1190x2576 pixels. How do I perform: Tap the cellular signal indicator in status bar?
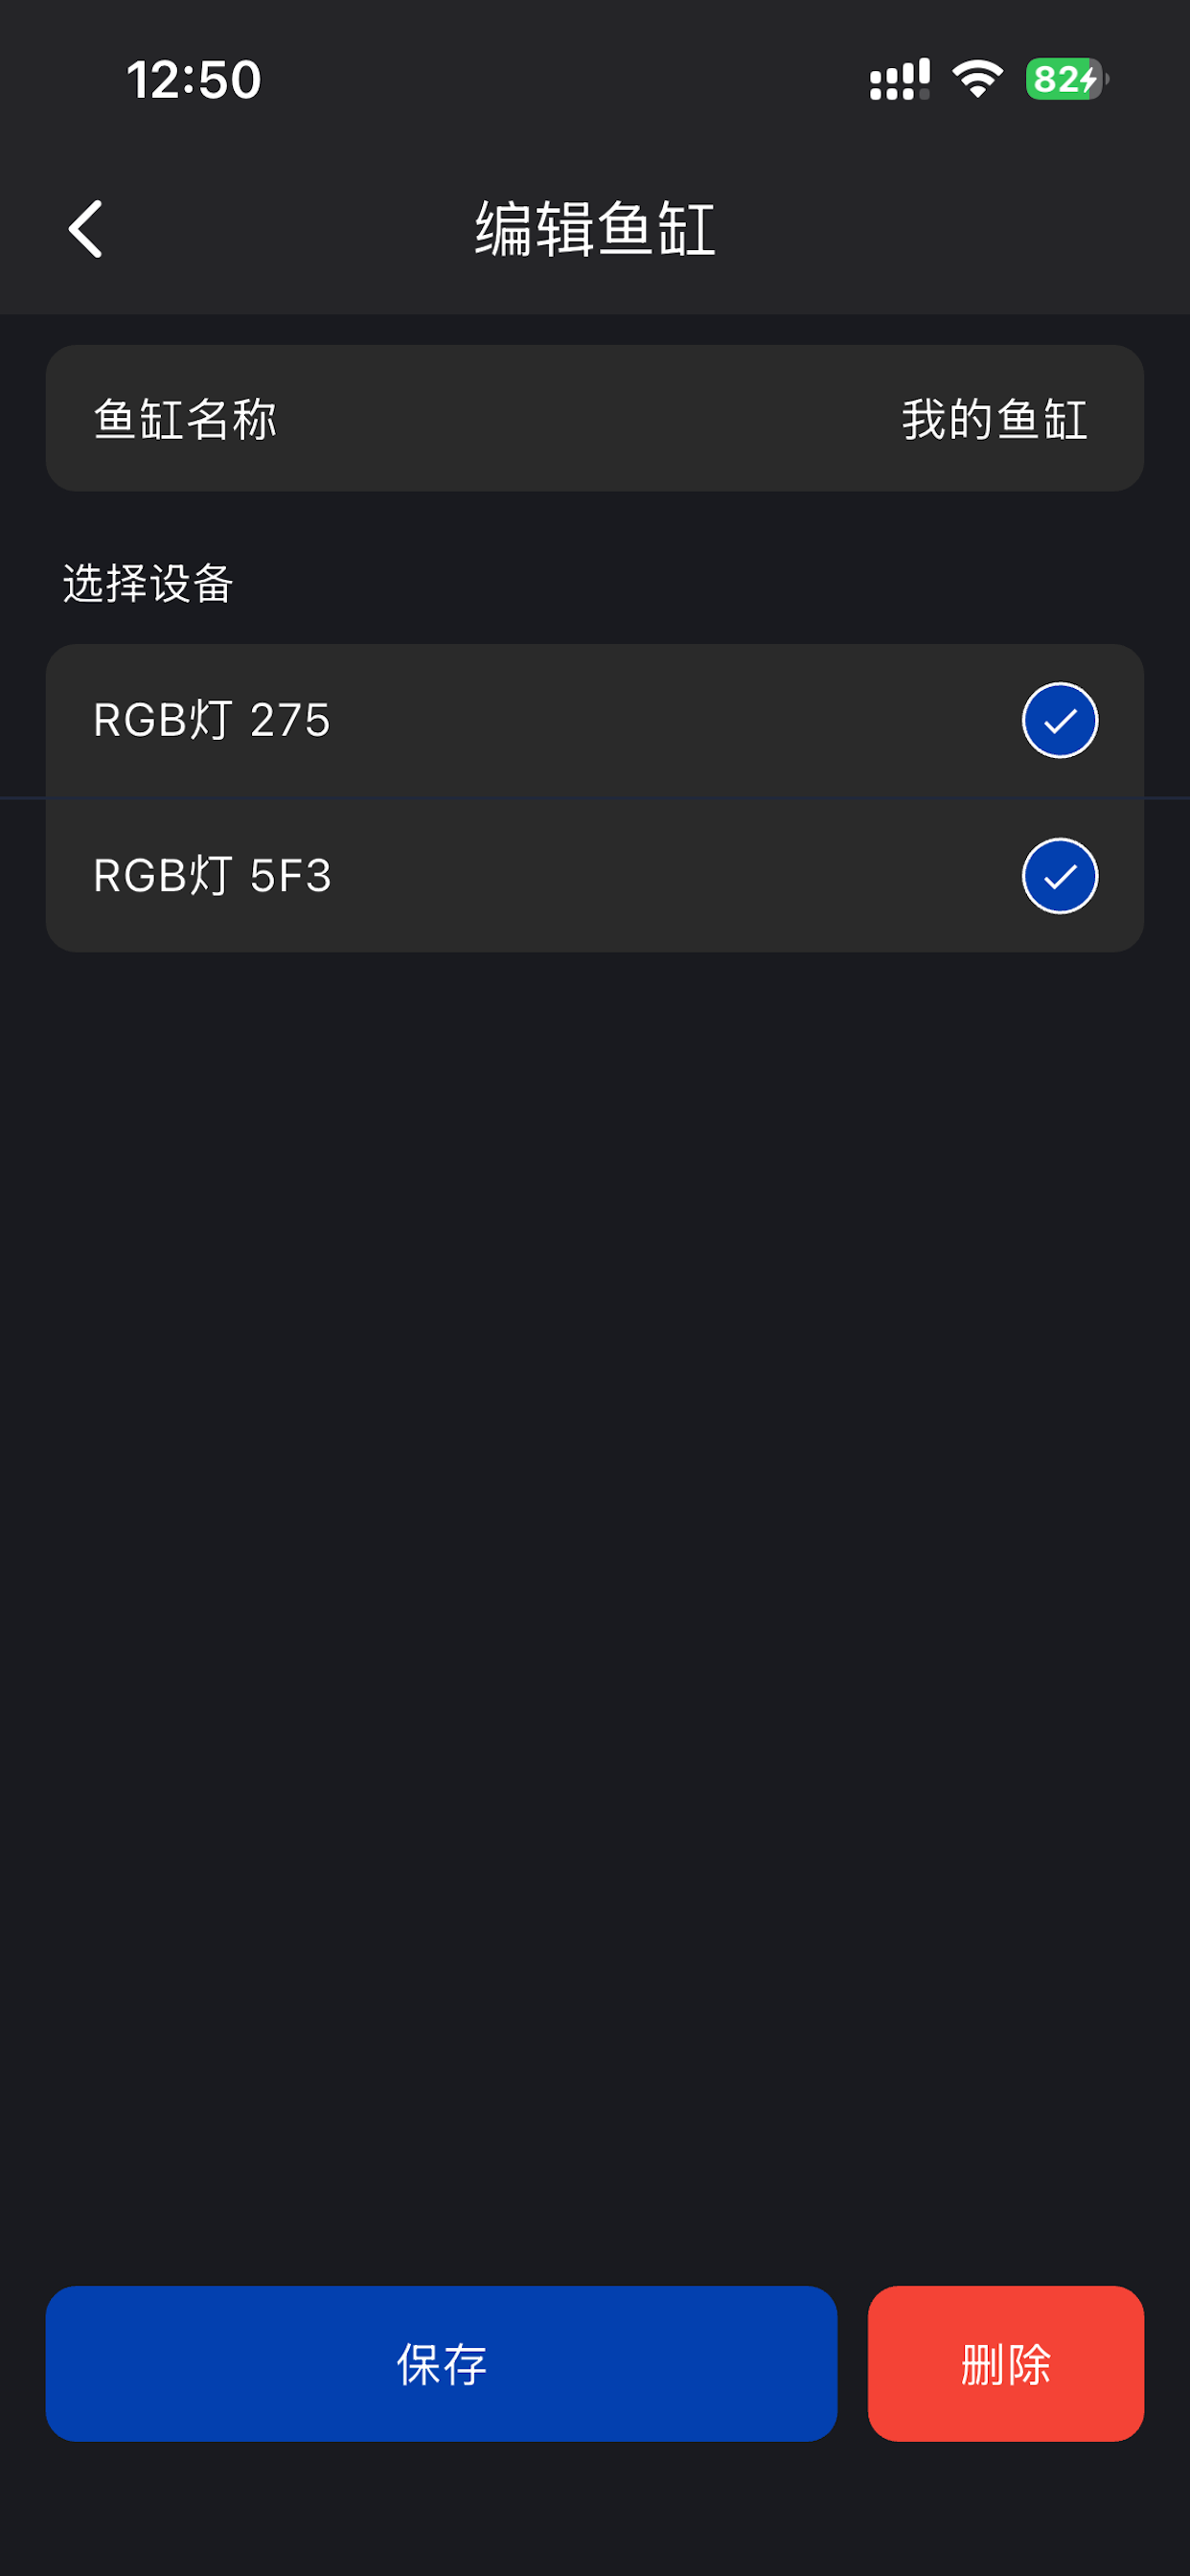point(899,79)
